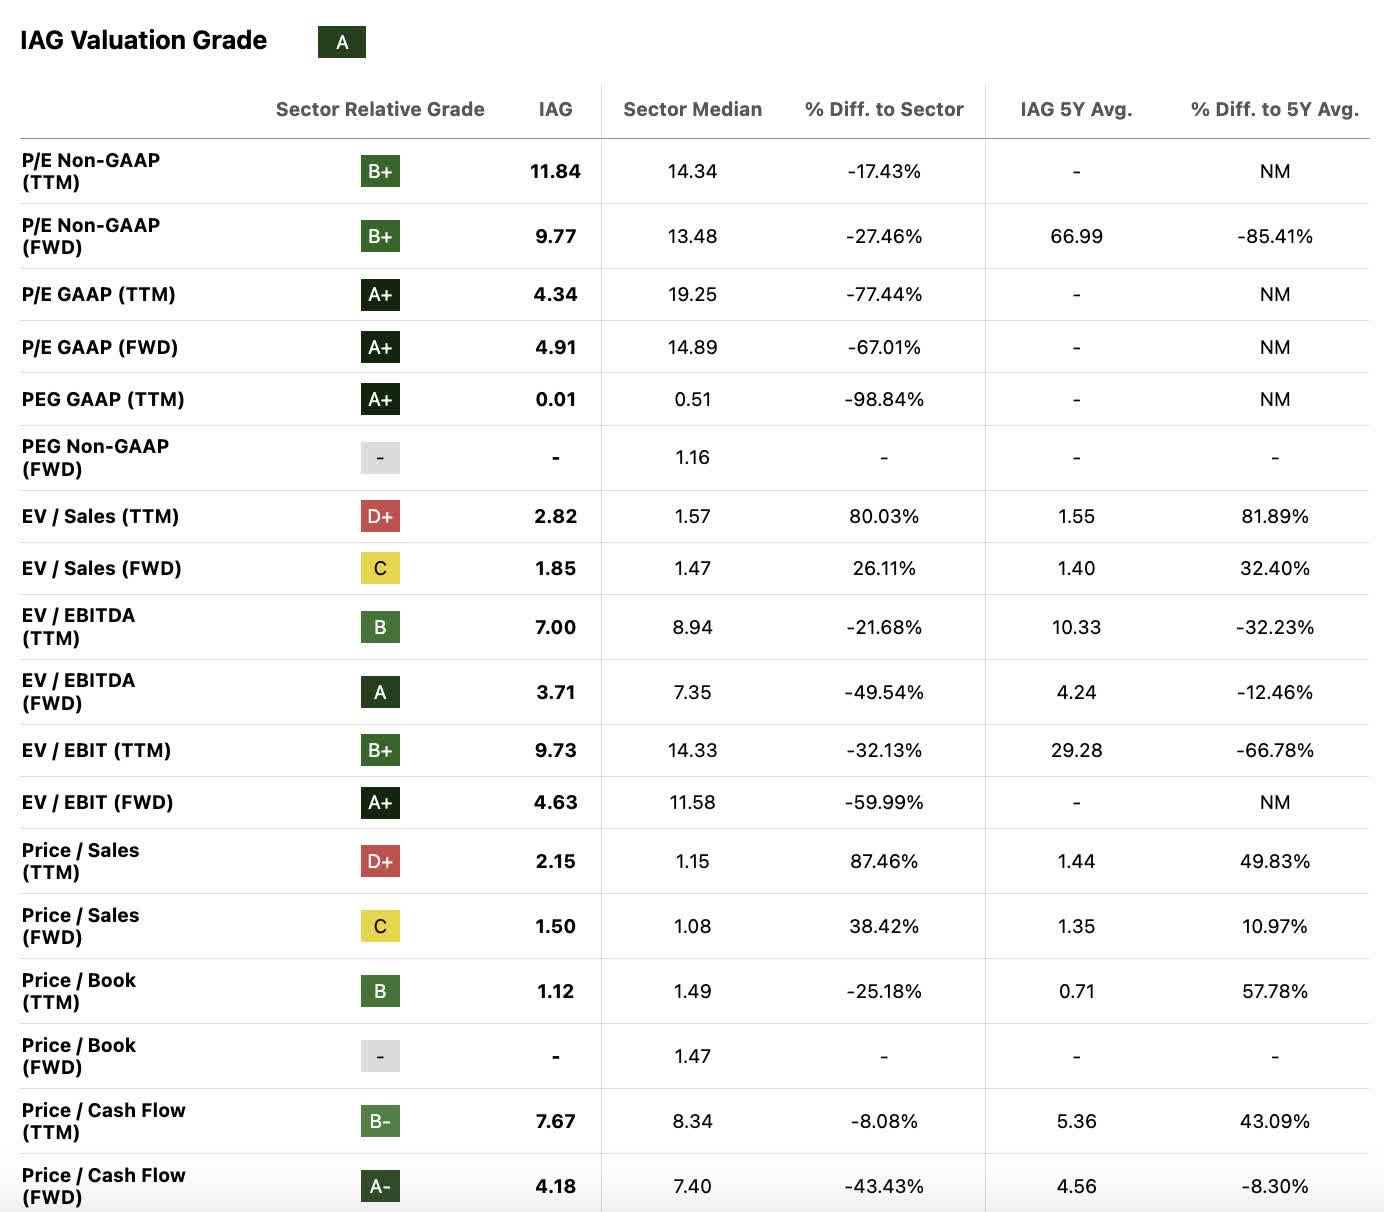Click the B grade badge for Price / Book (TTM)
The width and height of the screenshot is (1384, 1212).
click(x=380, y=991)
